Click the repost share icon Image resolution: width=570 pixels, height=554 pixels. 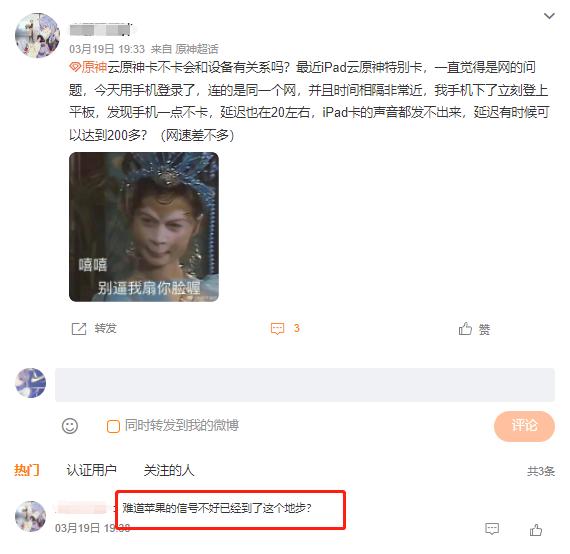[79, 329]
